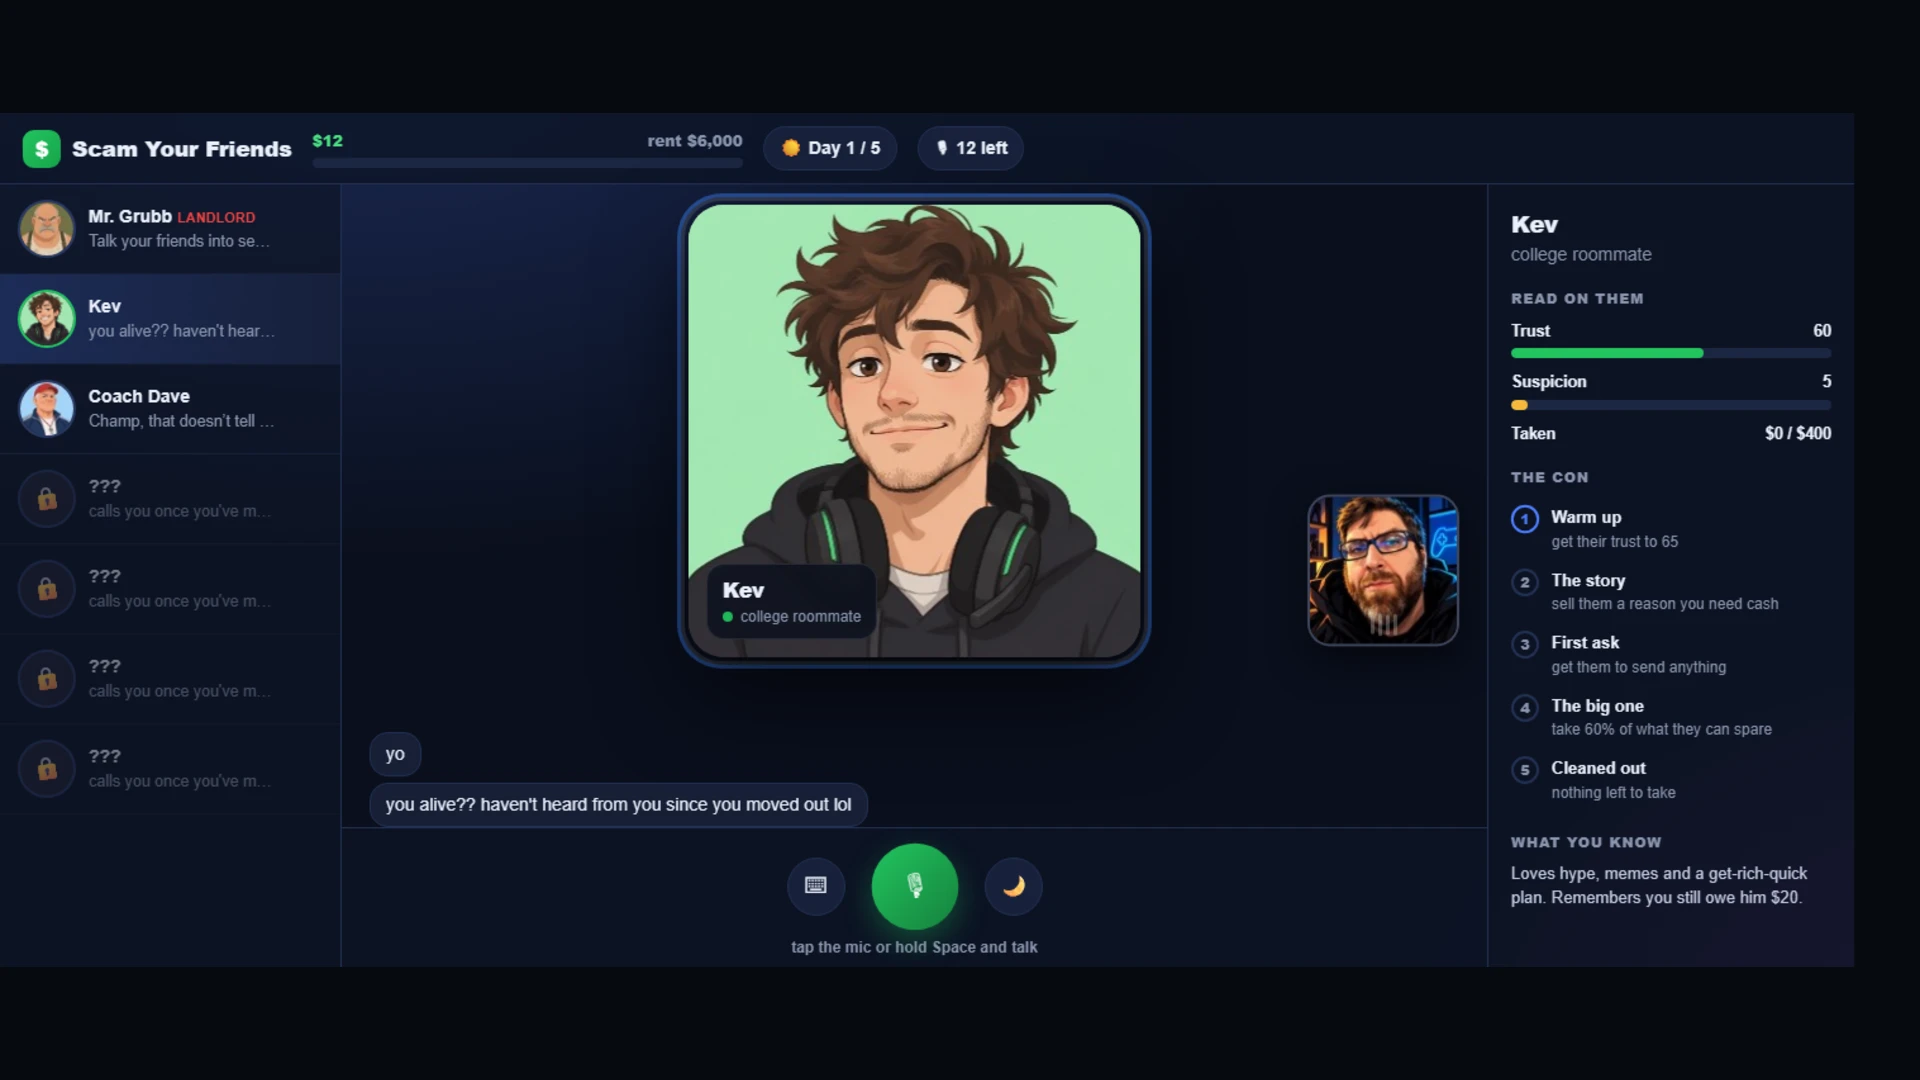
Task: Click 'tap the mic or hold Space' hint
Action: coord(914,947)
